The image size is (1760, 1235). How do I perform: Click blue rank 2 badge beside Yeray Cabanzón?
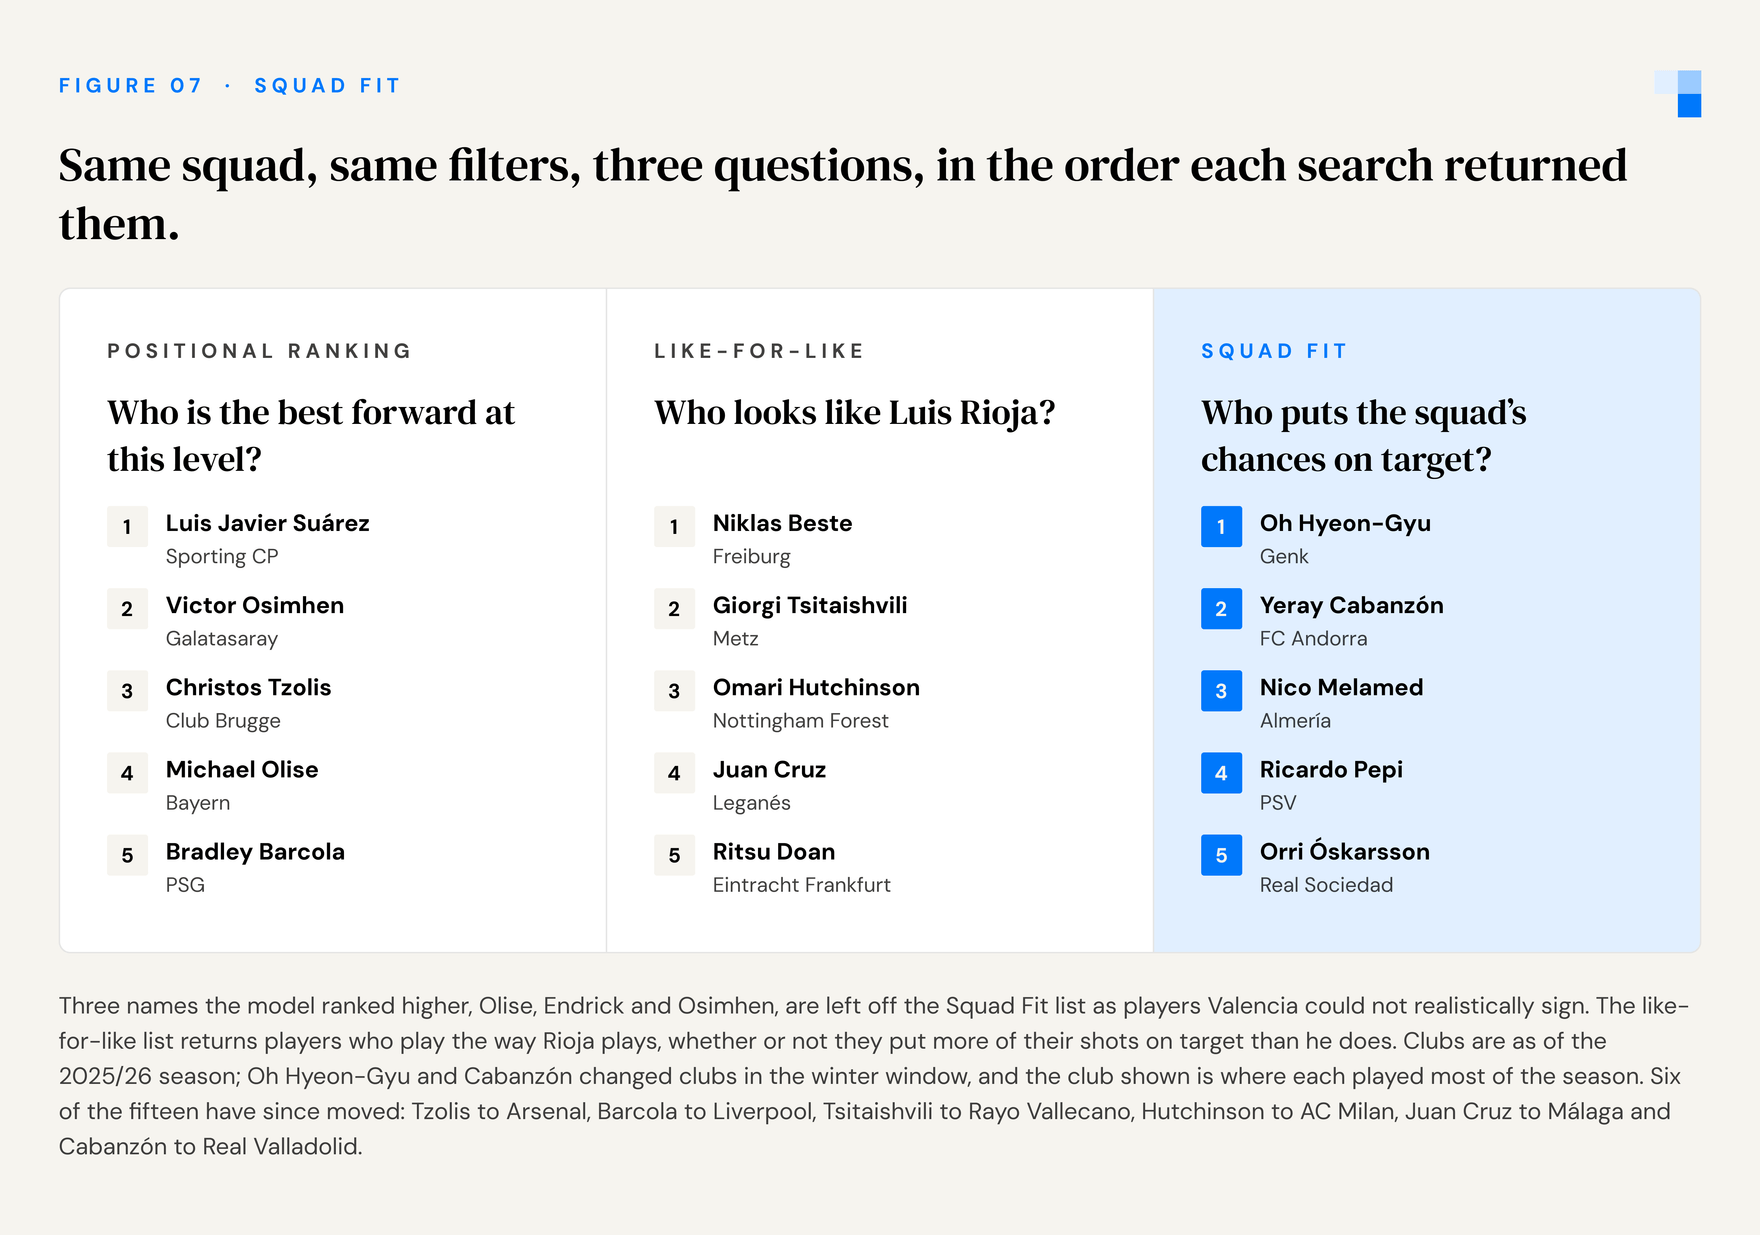1221,609
